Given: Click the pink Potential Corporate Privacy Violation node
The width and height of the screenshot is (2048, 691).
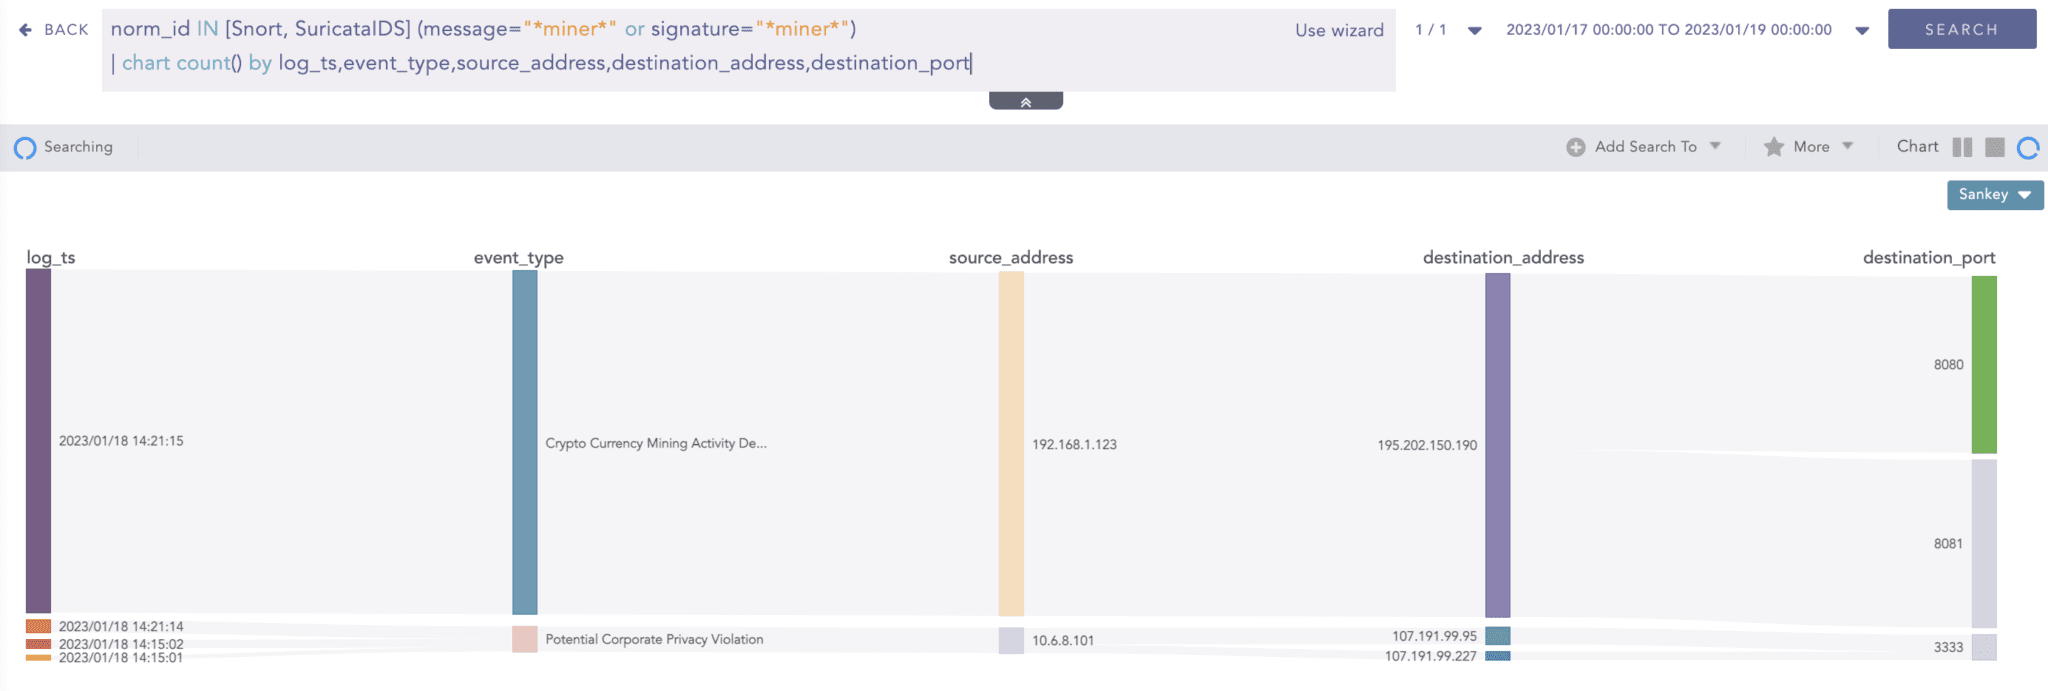Looking at the screenshot, I should pyautogui.click(x=524, y=639).
